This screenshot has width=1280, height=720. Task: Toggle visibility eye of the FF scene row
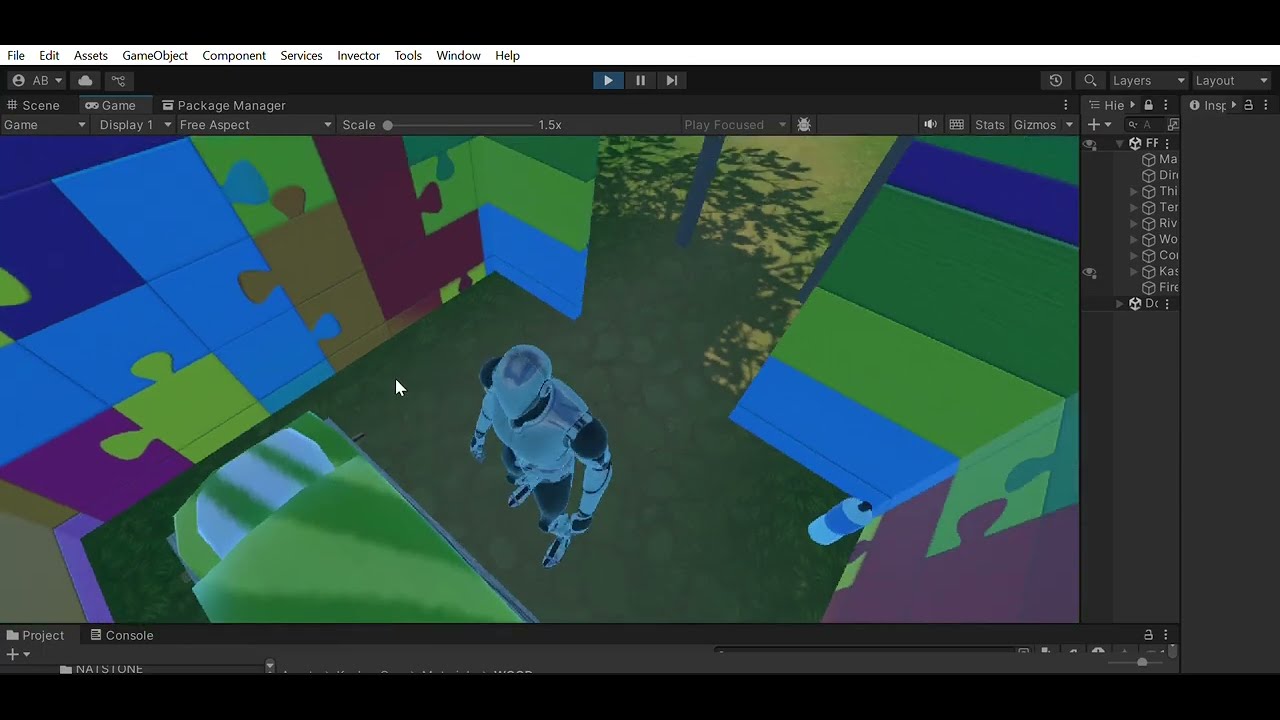(x=1090, y=144)
